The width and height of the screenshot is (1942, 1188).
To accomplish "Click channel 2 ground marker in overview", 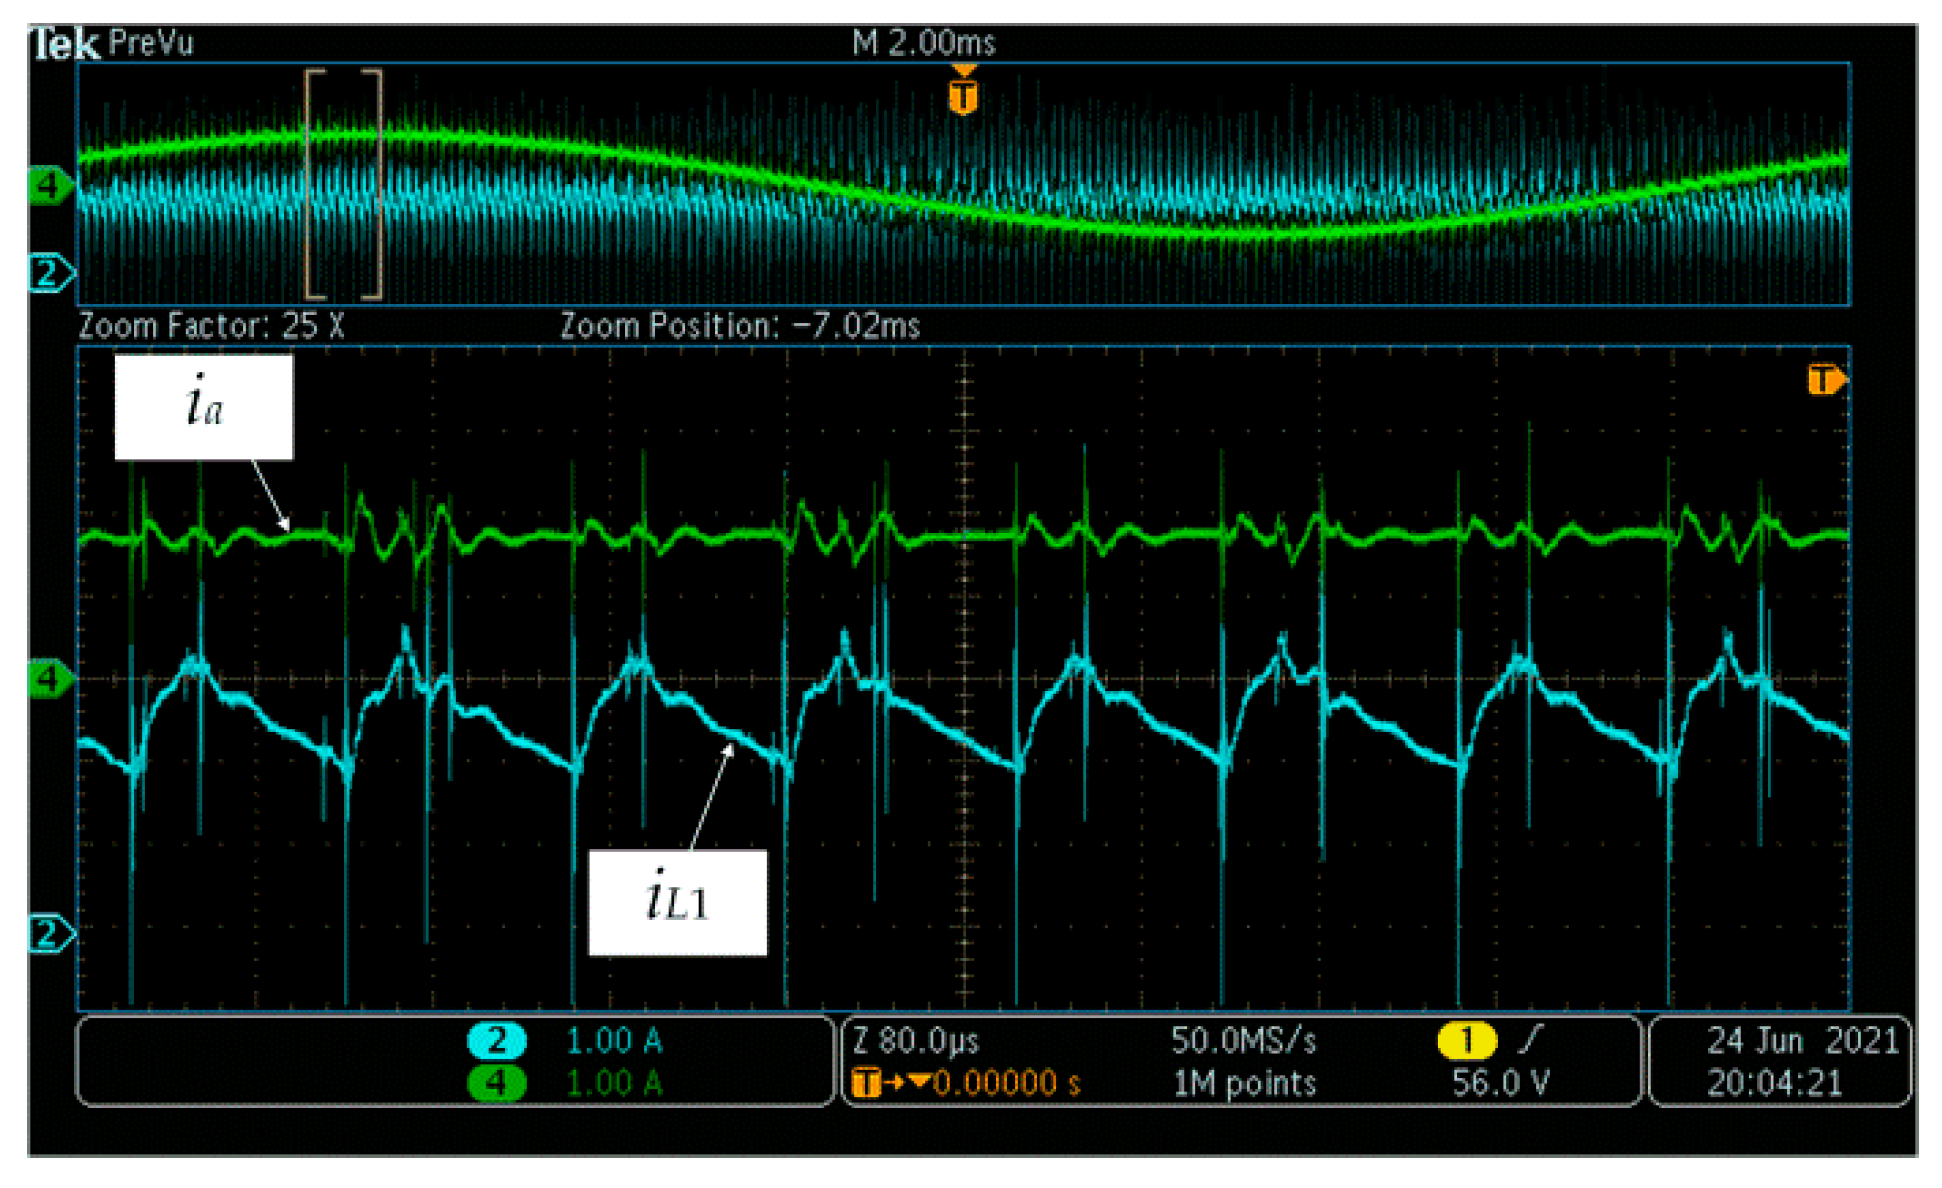I will coord(48,272).
